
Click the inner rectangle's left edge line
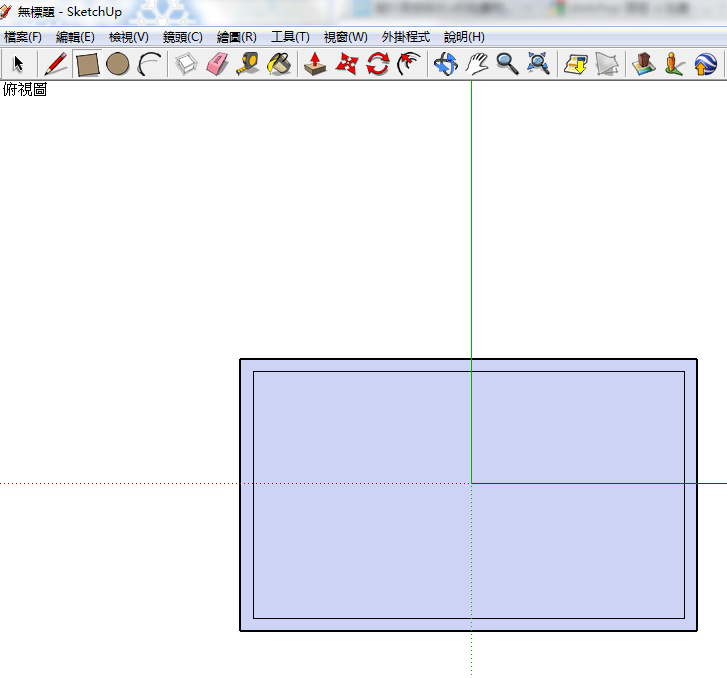[253, 494]
